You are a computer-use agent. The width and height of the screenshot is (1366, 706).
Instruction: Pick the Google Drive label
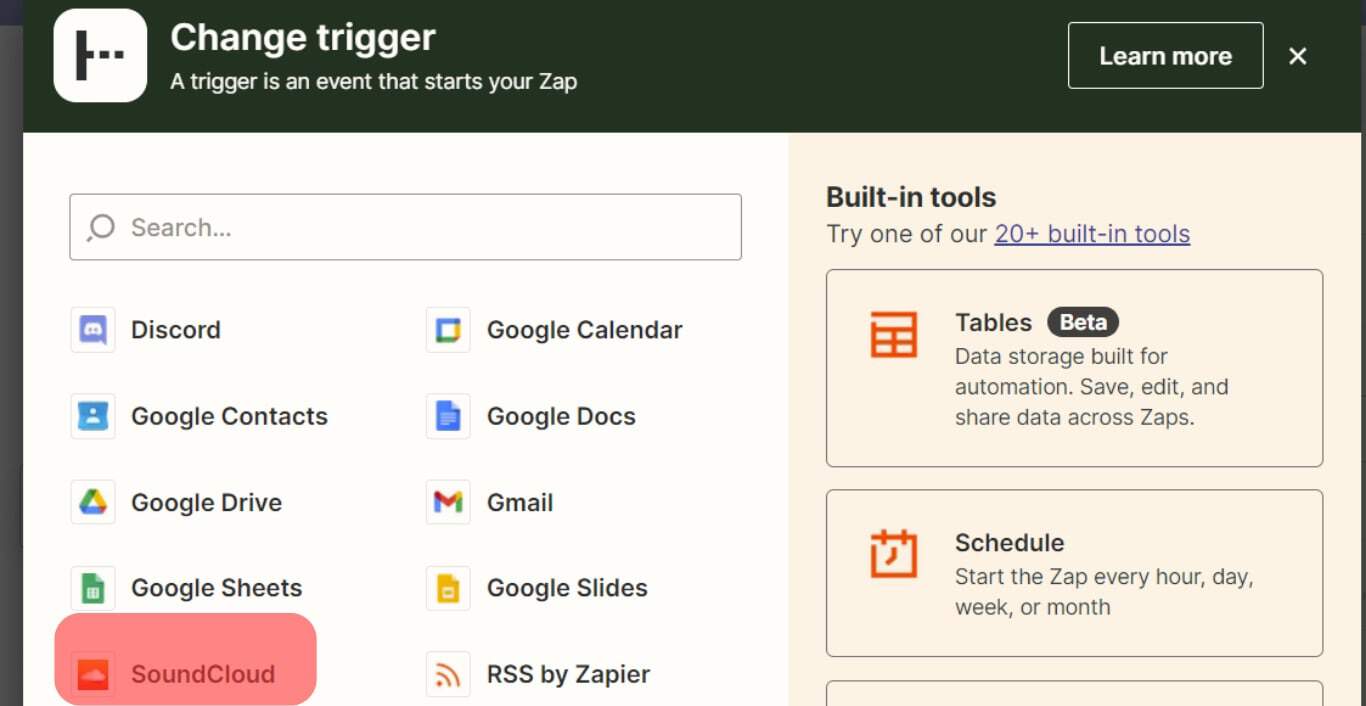[206, 502]
